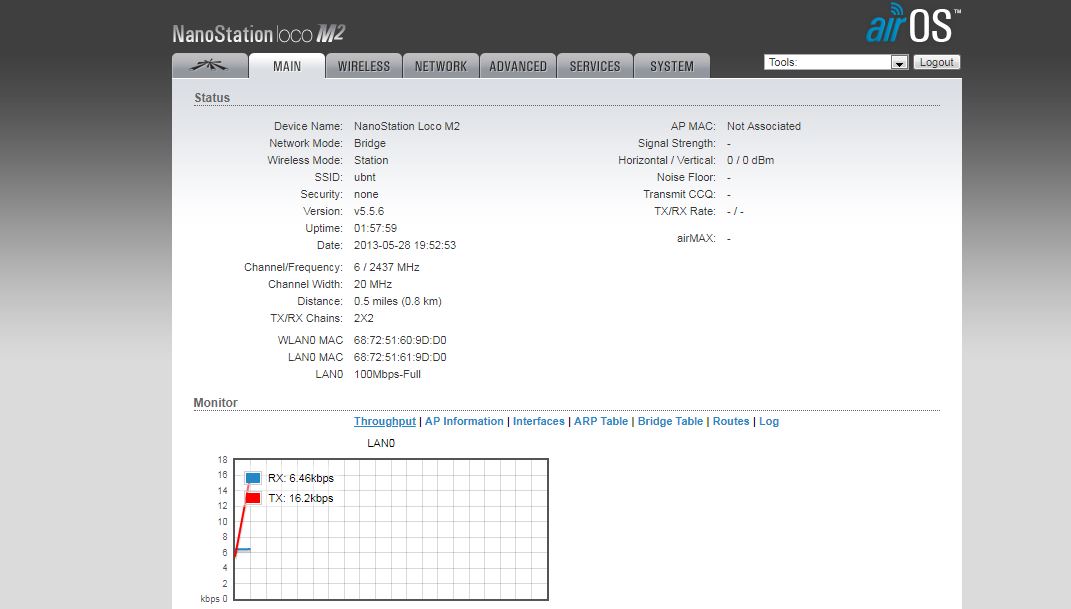This screenshot has width=1071, height=609.
Task: Click Horizontal / Vertical value 0 / 0 dBm
Action: coord(750,160)
